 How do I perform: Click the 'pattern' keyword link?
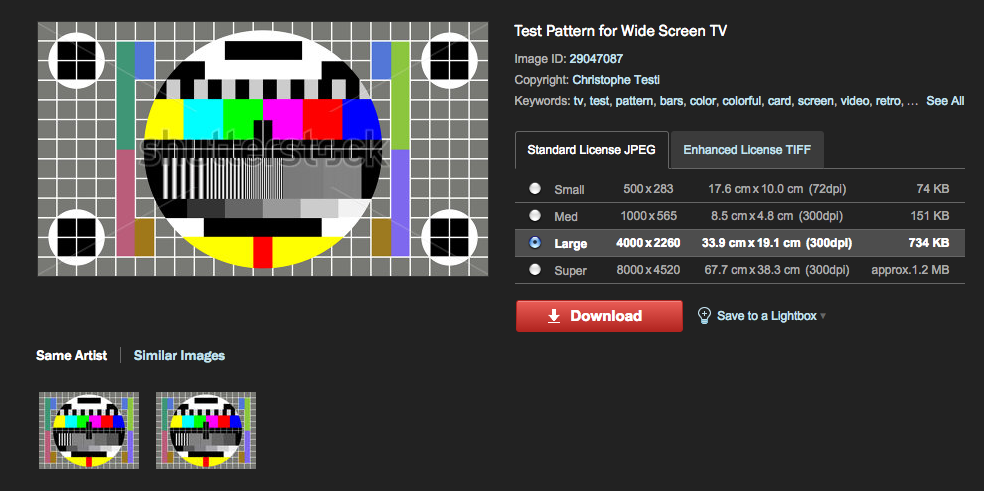(x=634, y=101)
